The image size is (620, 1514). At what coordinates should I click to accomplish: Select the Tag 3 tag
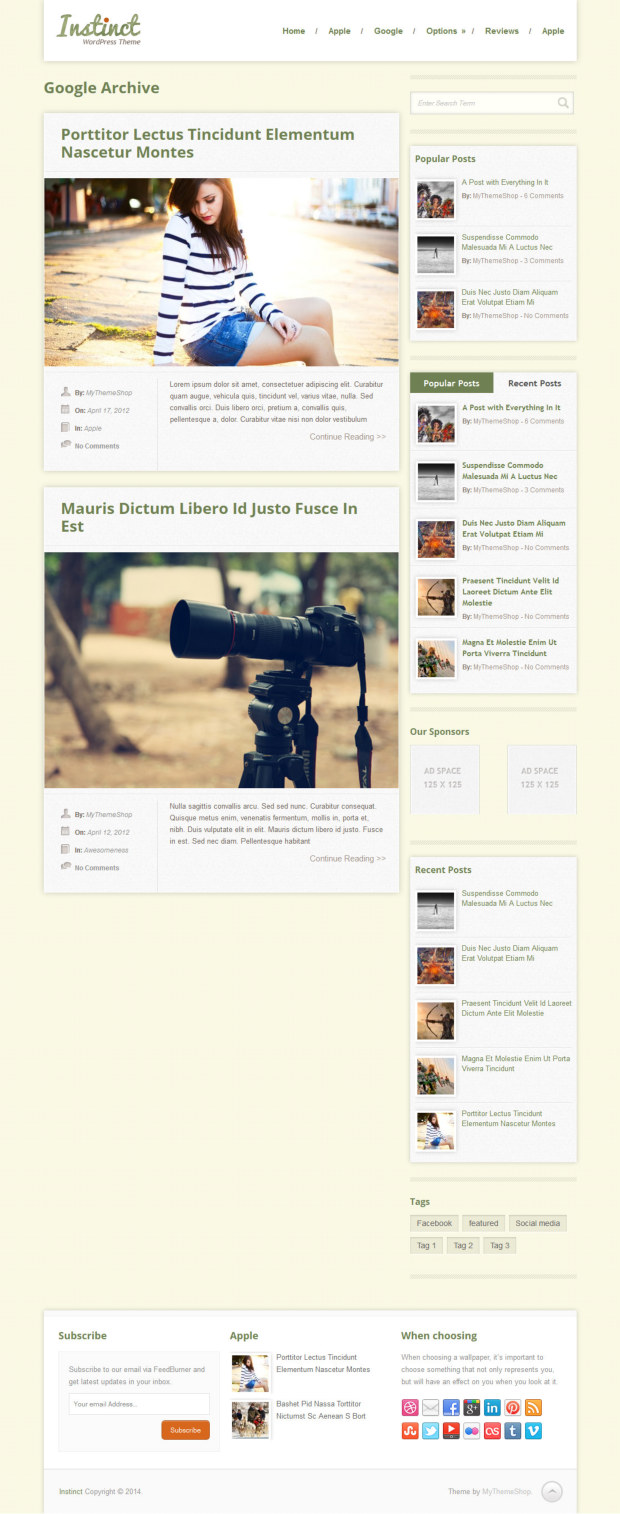500,1245
